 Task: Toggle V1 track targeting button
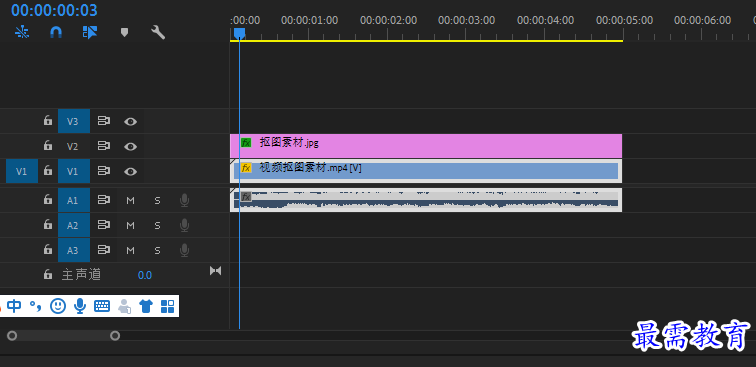74,171
